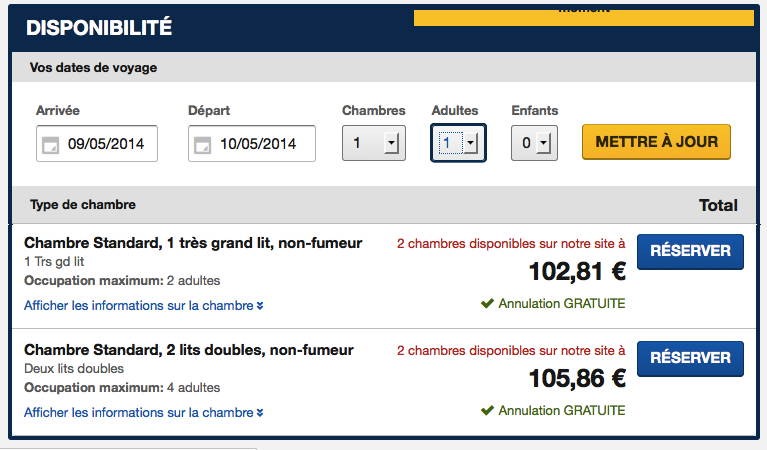
Task: Click title Chambre Standard, 2 lits doubles
Action: 188,350
